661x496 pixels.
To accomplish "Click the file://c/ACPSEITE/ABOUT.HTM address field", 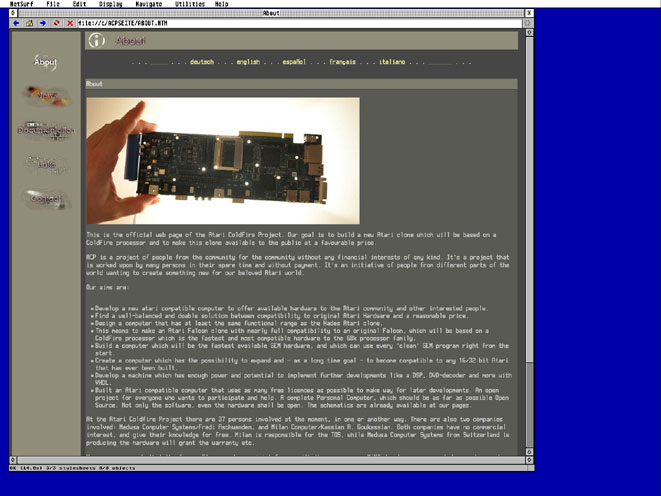I will (x=299, y=23).
